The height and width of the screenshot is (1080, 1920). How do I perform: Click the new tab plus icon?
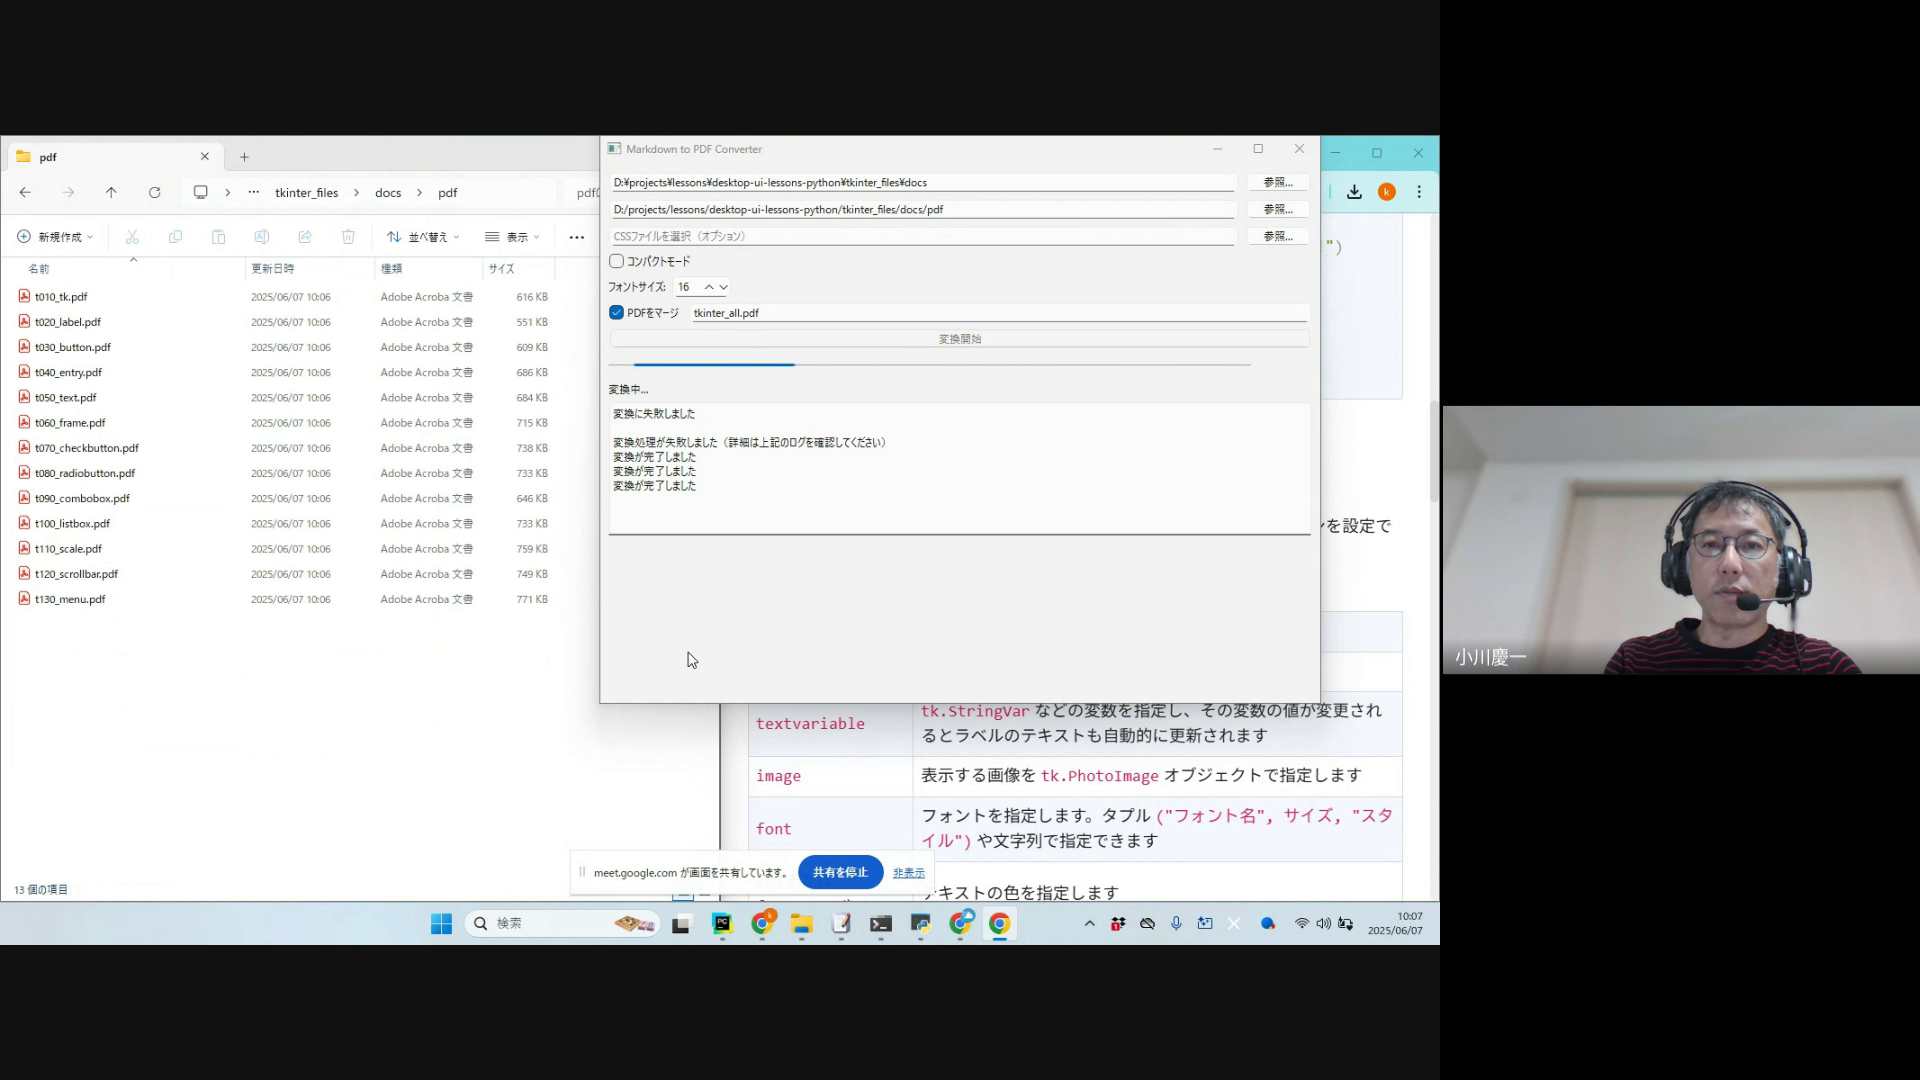tap(244, 157)
